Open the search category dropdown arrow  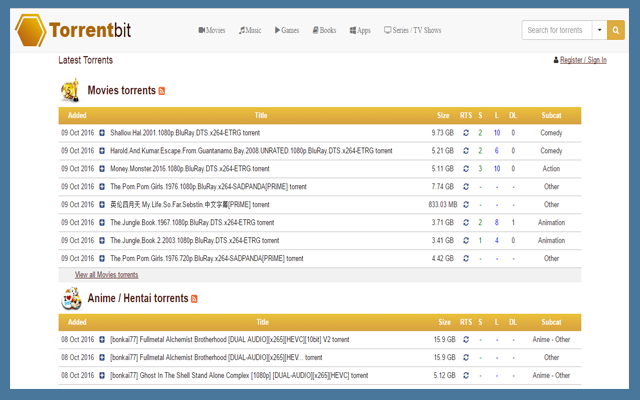[x=599, y=30]
